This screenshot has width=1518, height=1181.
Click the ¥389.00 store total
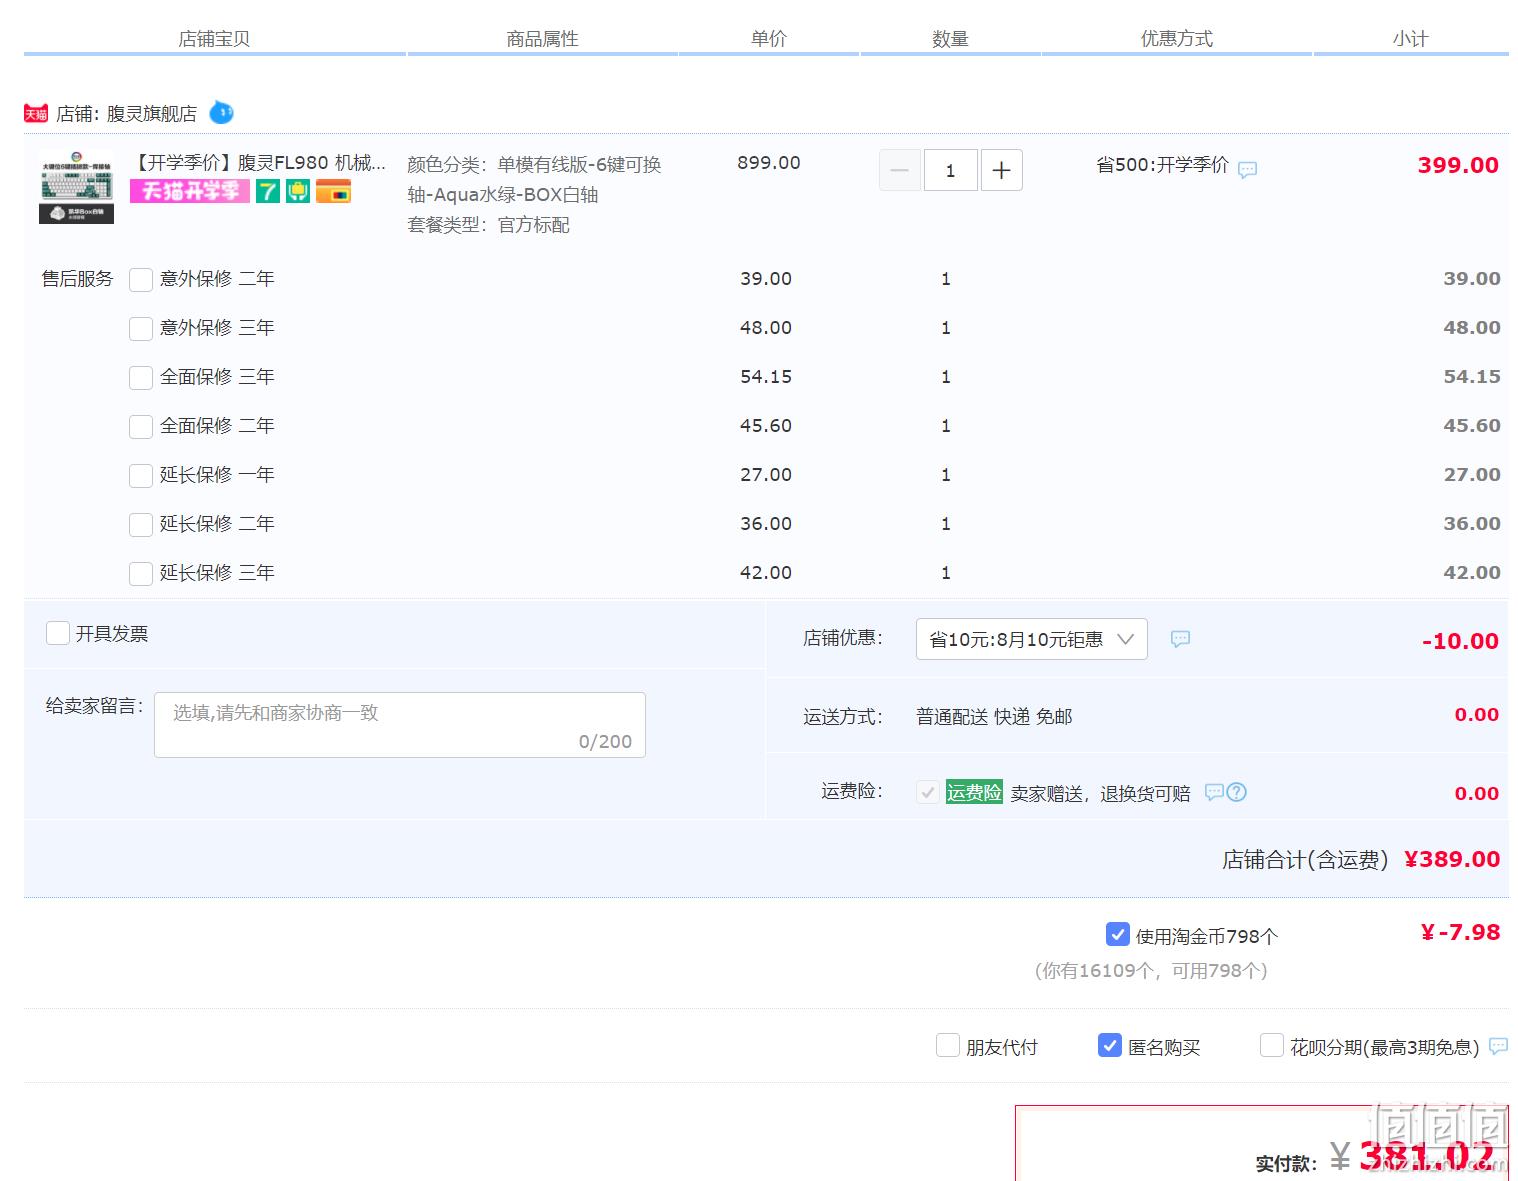click(1452, 859)
